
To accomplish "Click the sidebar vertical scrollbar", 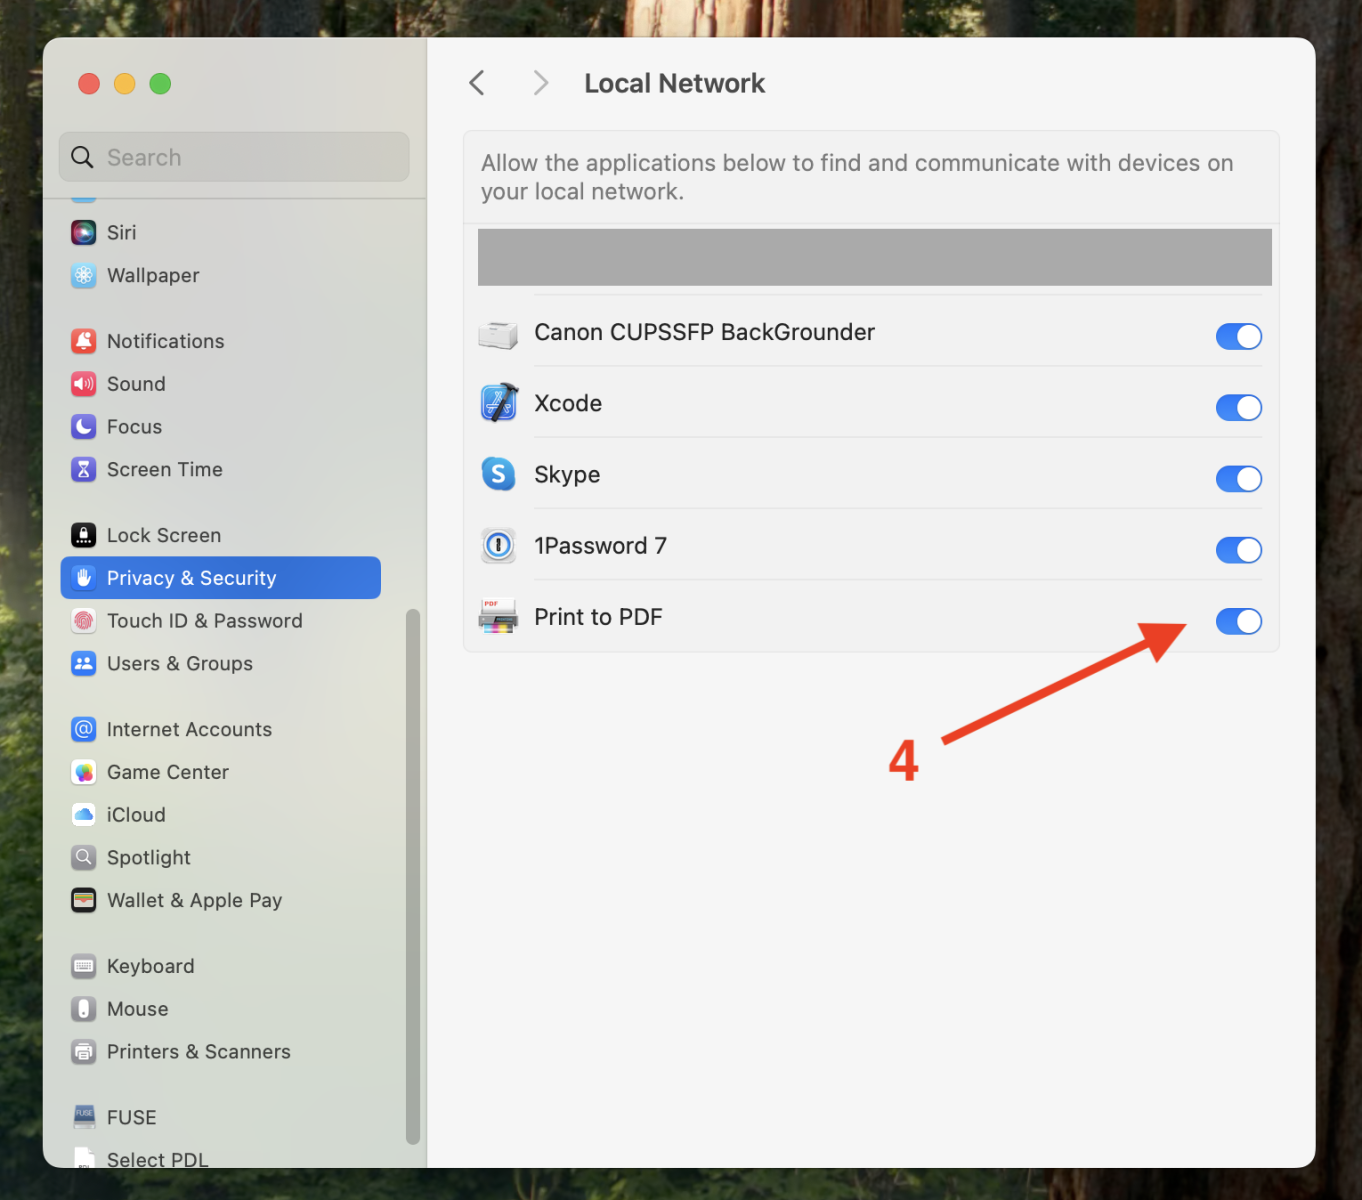I will click(413, 876).
